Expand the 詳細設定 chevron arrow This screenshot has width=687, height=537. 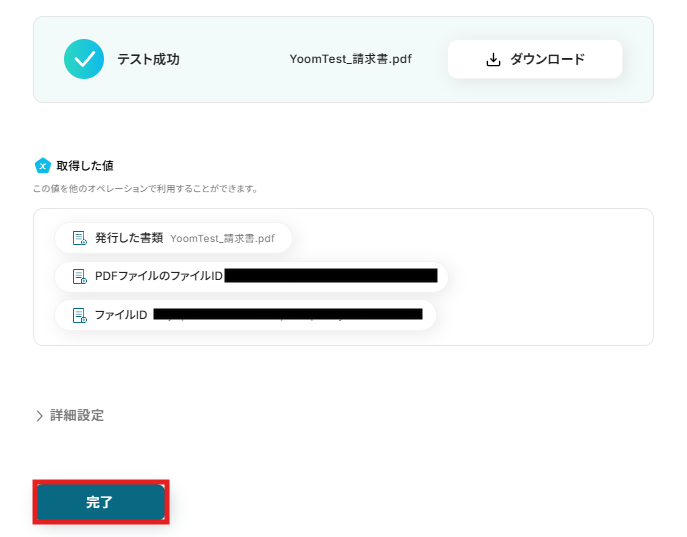point(40,415)
